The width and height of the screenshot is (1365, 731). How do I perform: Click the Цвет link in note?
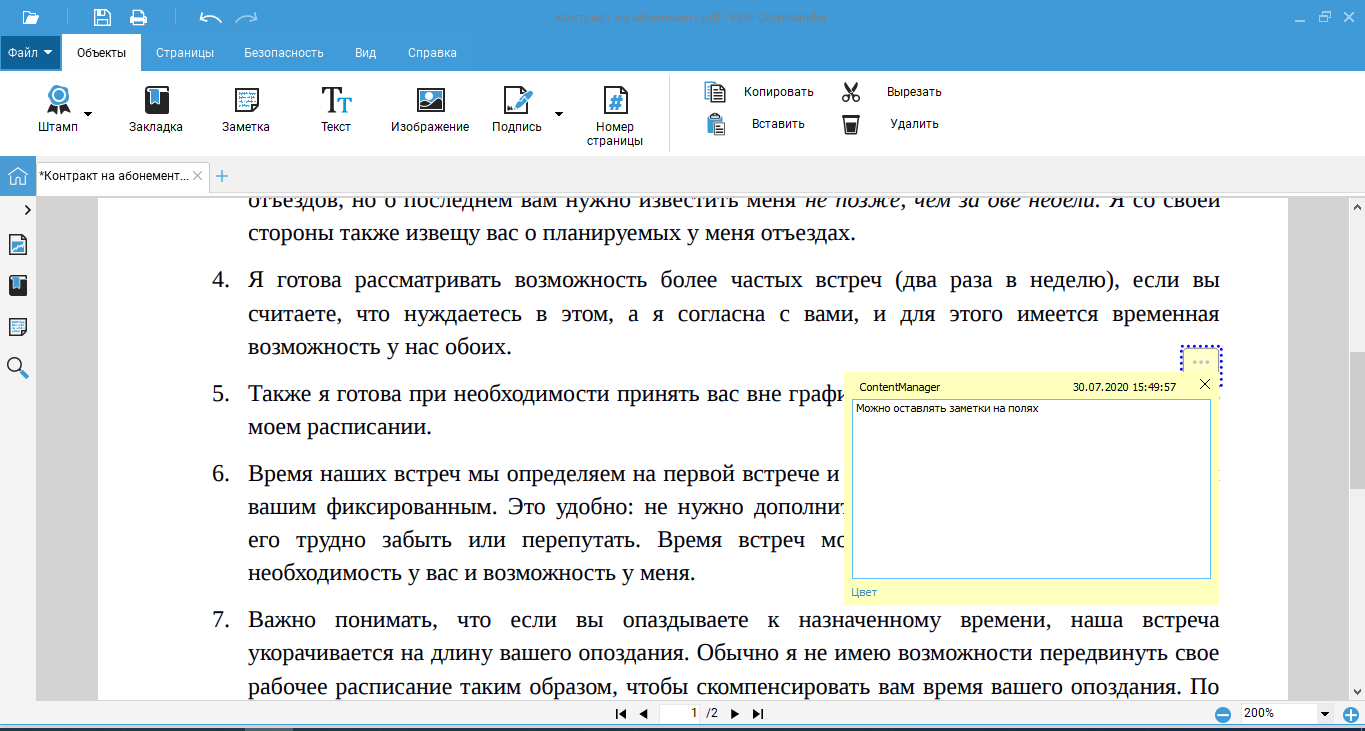(x=864, y=592)
